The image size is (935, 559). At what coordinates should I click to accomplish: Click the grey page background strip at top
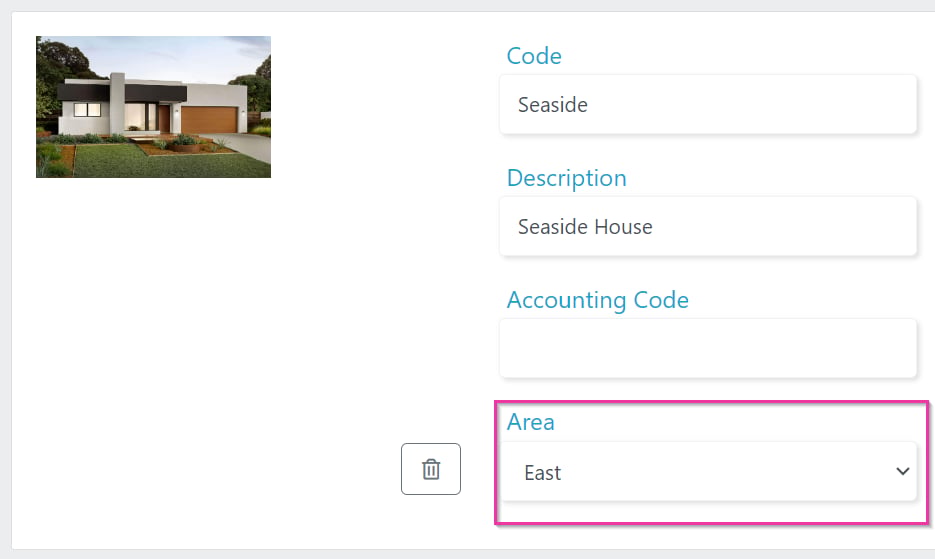tap(468, 5)
